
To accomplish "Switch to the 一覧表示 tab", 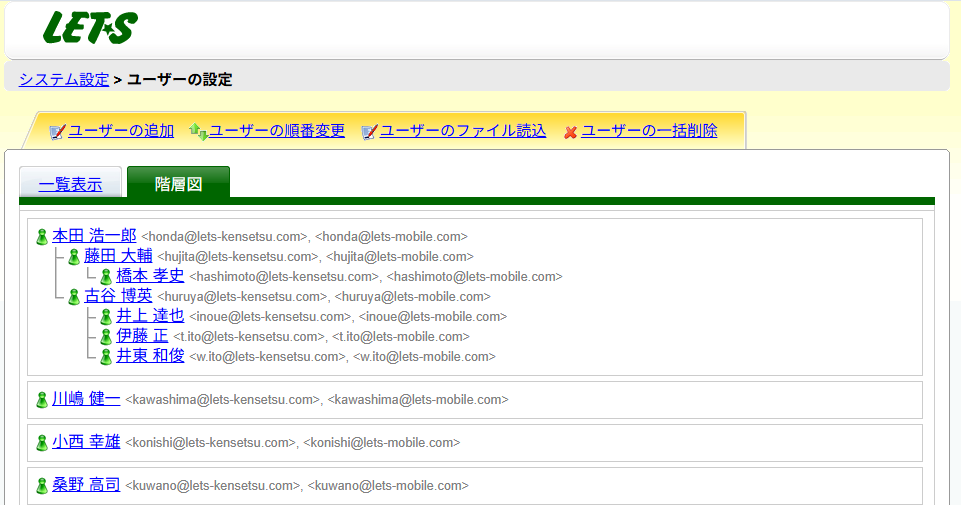I will click(70, 184).
